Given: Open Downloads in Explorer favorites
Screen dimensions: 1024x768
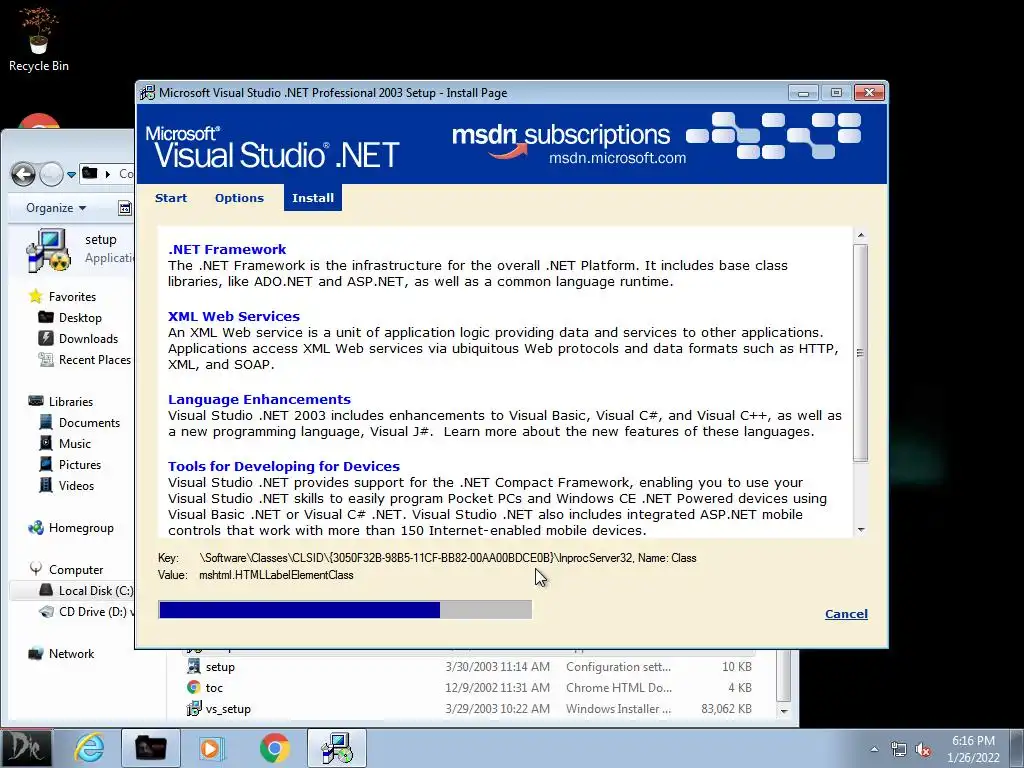Looking at the screenshot, I should point(88,339).
